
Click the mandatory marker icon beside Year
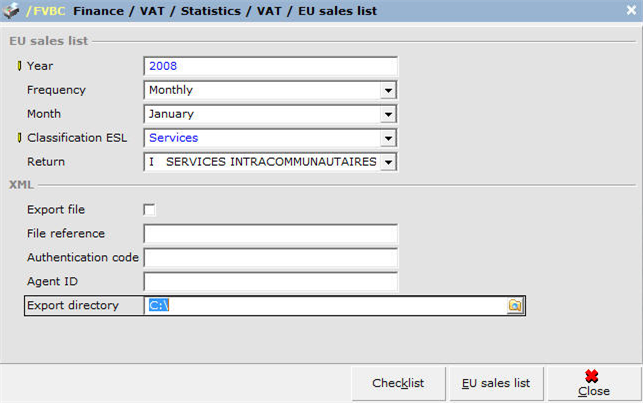click(19, 66)
